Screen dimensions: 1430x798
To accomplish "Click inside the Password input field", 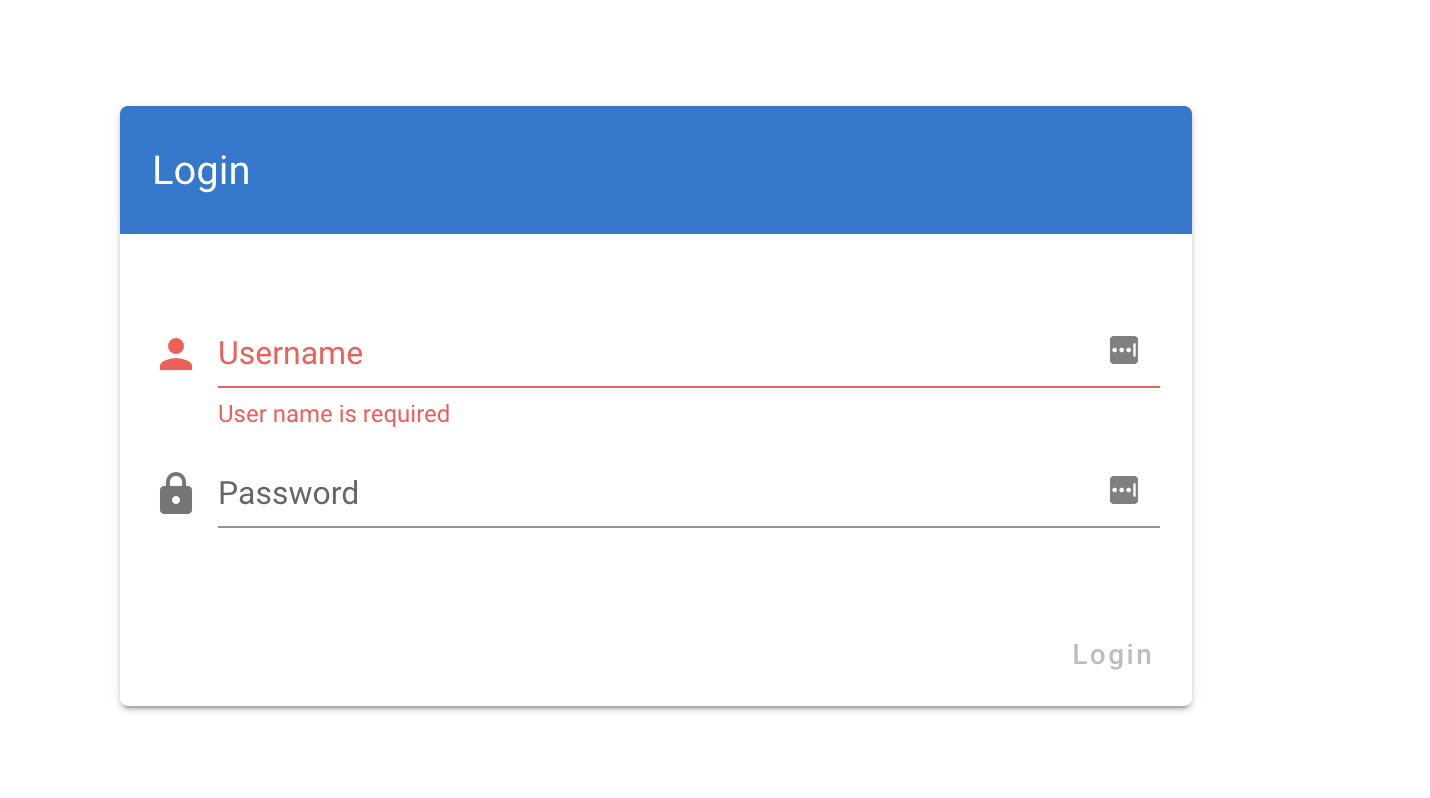I will coord(600,493).
